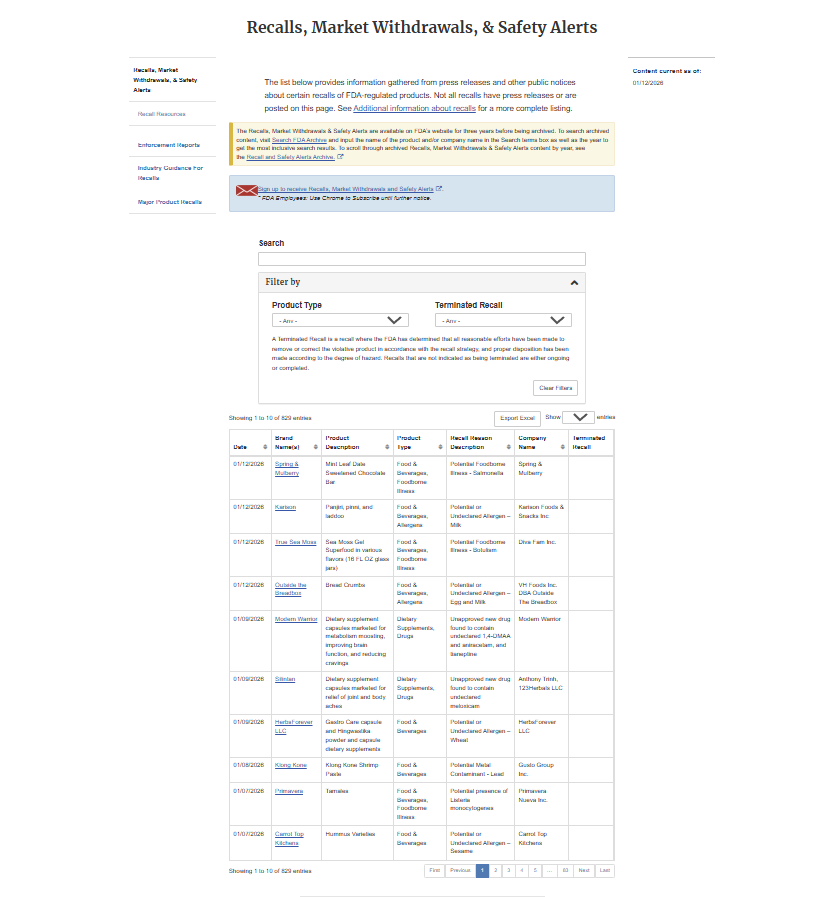Image resolution: width=816 pixels, height=897 pixels.
Task: Open Additional information about recalls link
Action: (414, 108)
